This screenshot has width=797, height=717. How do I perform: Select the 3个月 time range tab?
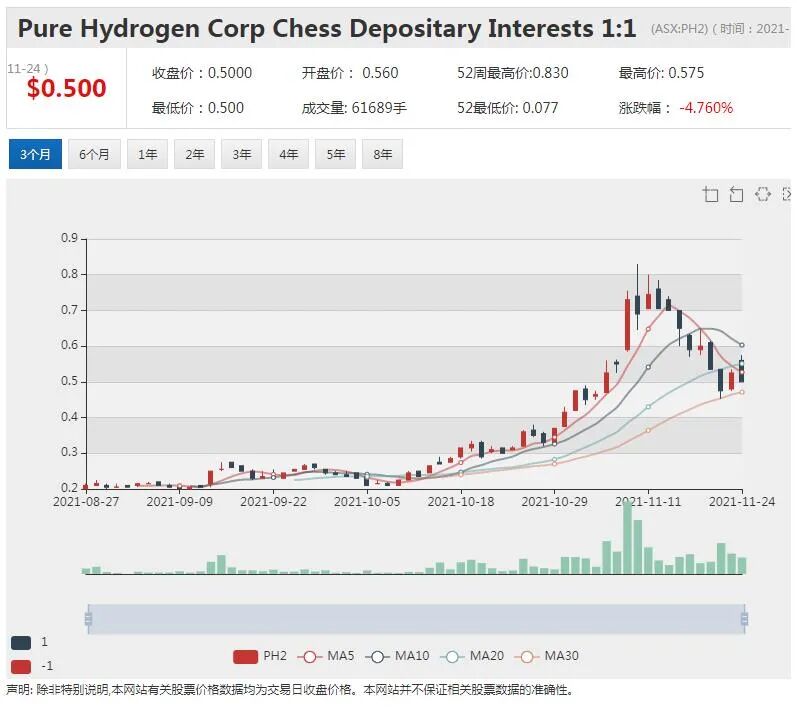[35, 154]
